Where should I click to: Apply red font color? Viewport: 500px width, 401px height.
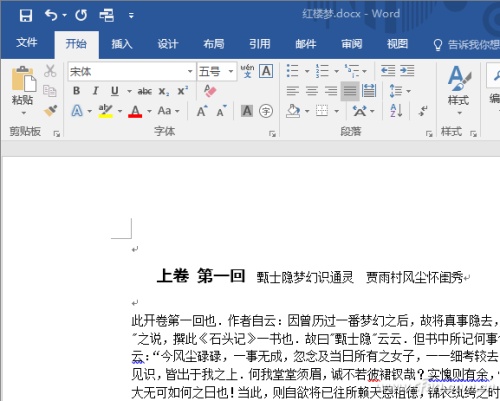point(135,111)
